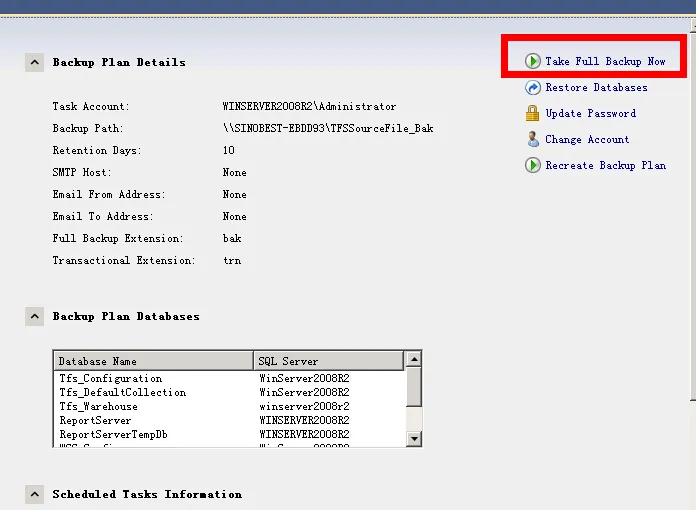
Task: Open the Restore Databases link
Action: pos(596,88)
